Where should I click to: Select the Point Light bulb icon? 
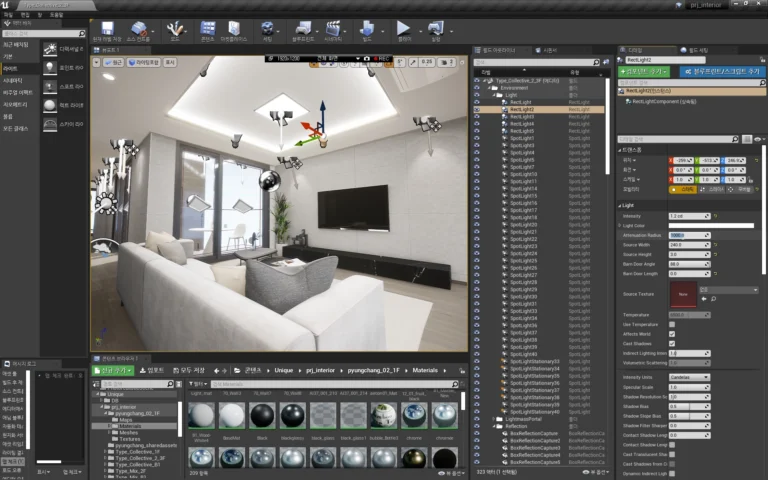(50, 68)
